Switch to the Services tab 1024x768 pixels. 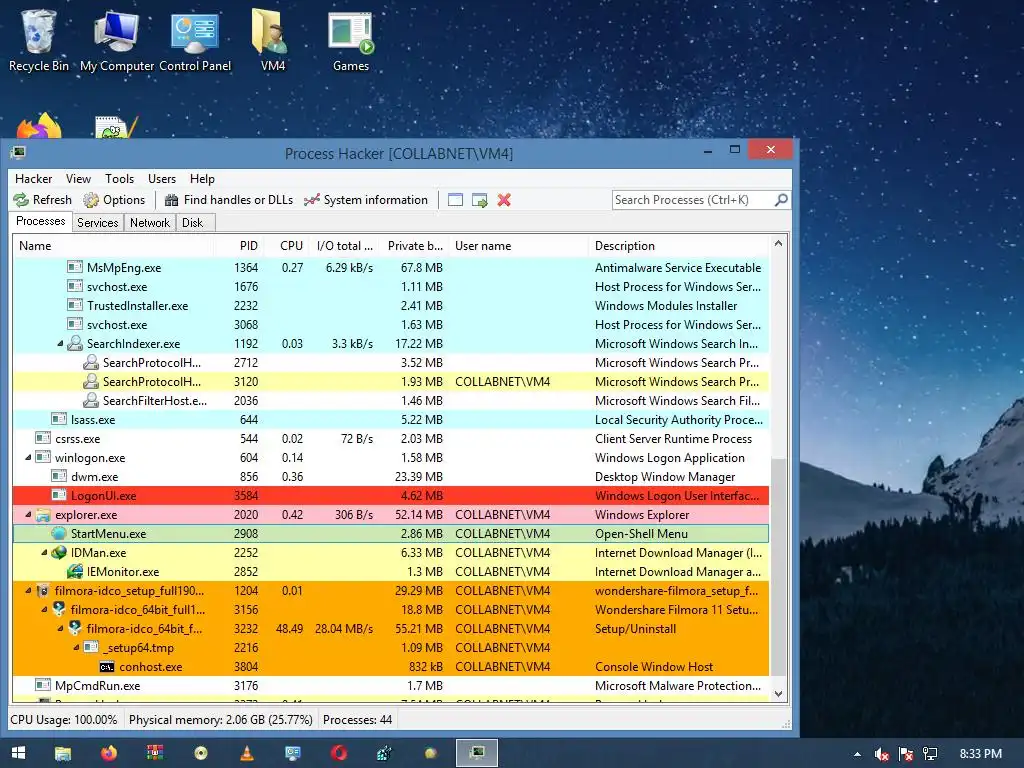click(98, 223)
